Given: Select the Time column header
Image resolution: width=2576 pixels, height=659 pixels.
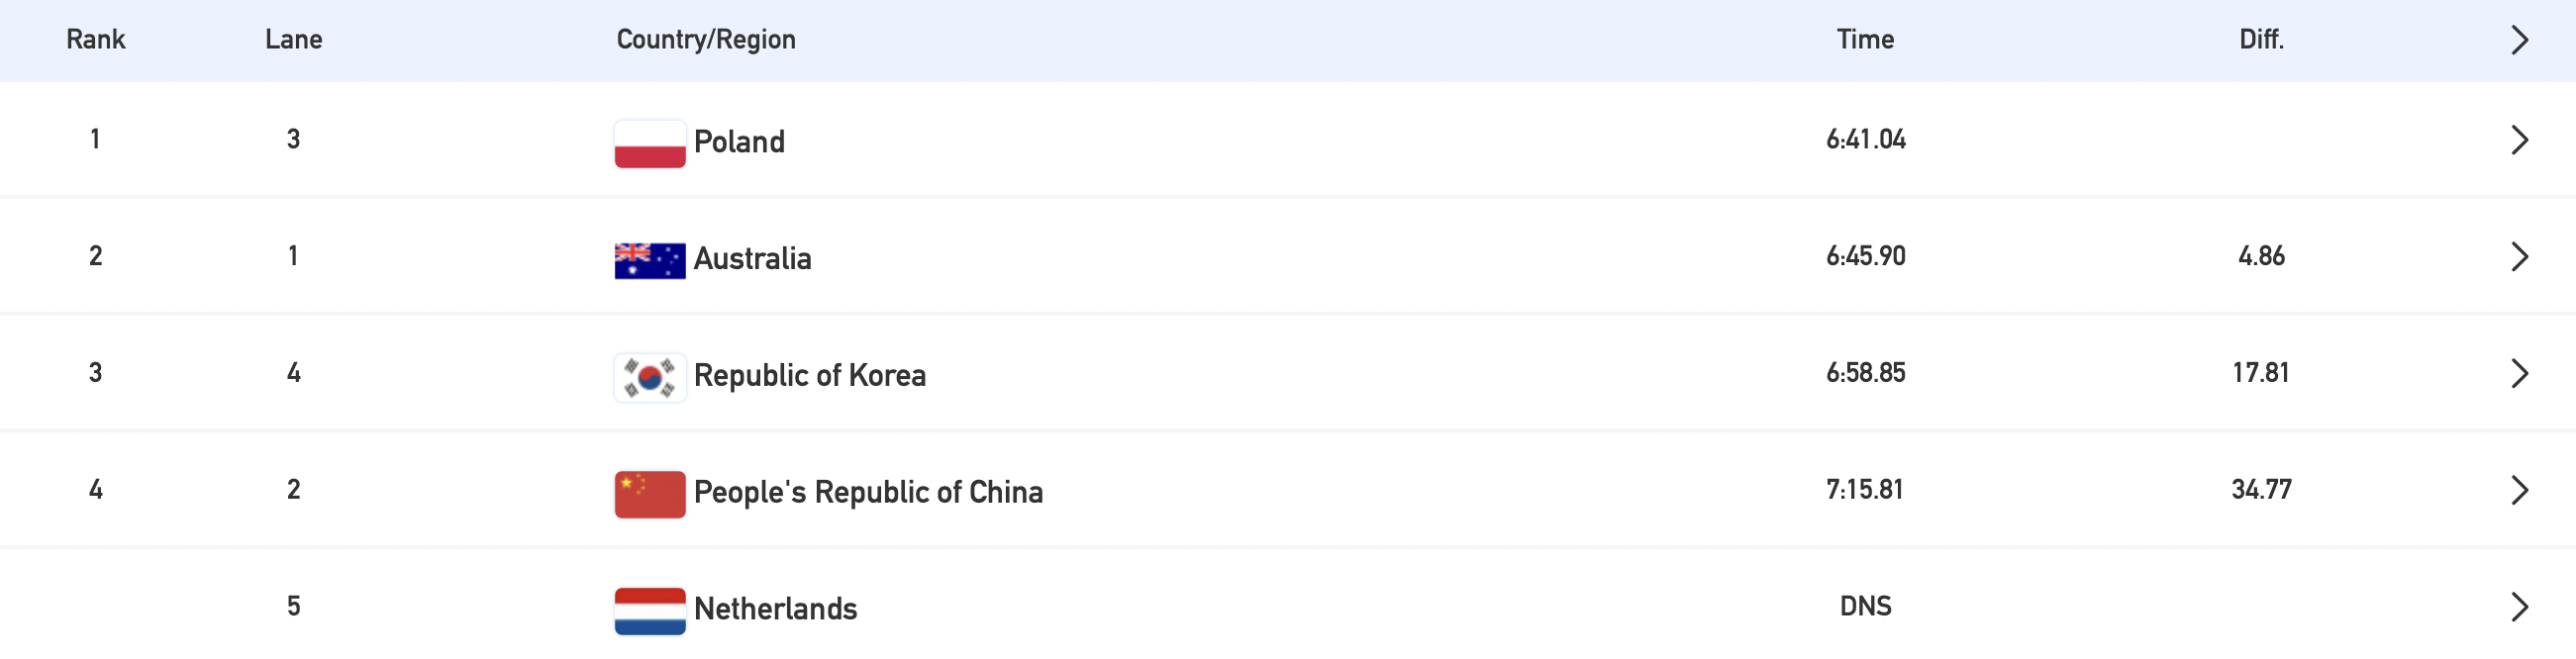Looking at the screenshot, I should [x=1865, y=39].
